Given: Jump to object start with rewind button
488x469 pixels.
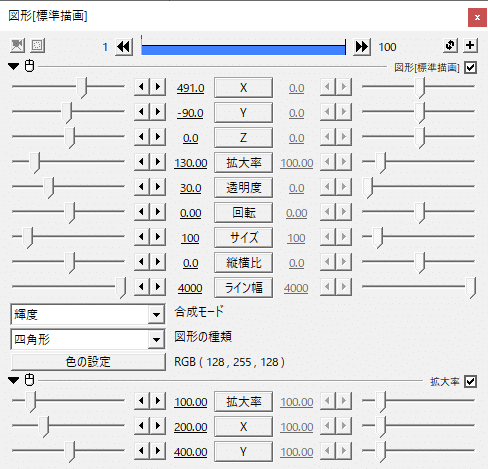Looking at the screenshot, I should click(x=124, y=47).
